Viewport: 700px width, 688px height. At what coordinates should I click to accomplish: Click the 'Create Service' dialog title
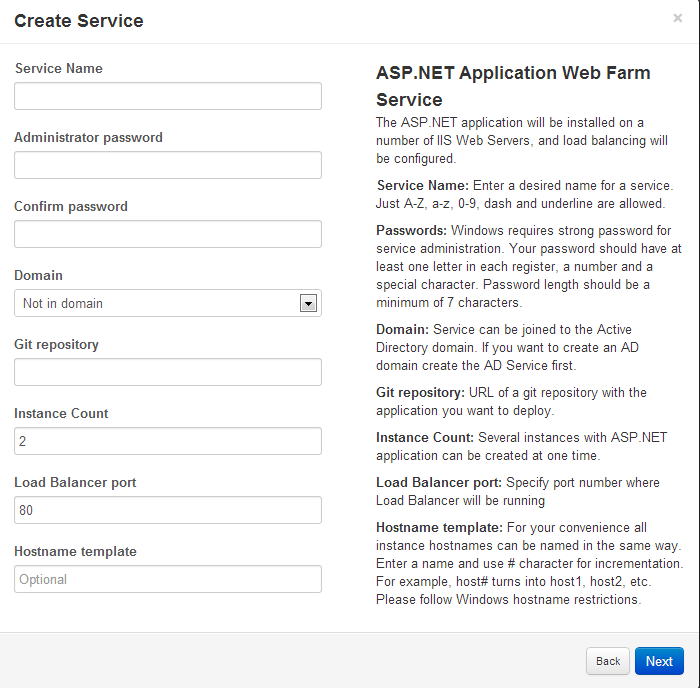(x=79, y=21)
